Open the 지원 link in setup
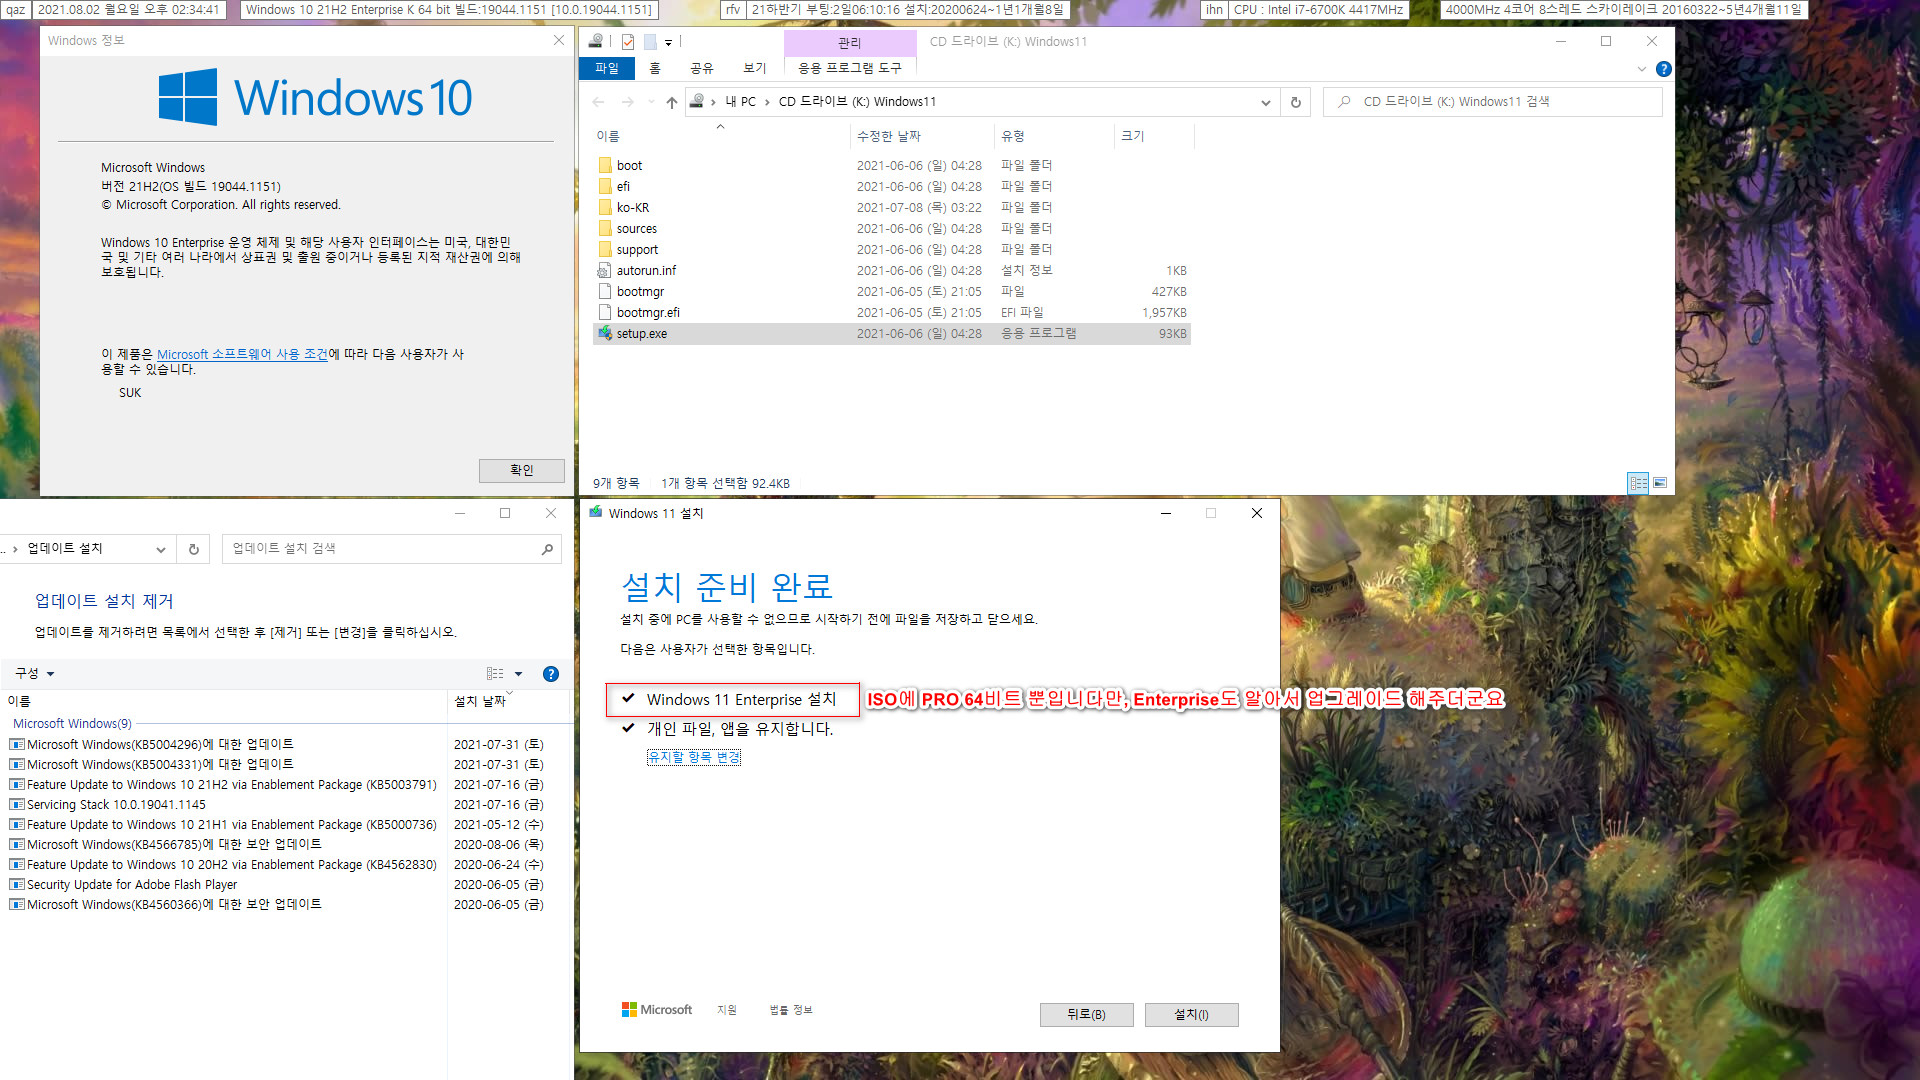This screenshot has height=1080, width=1920. click(727, 1010)
